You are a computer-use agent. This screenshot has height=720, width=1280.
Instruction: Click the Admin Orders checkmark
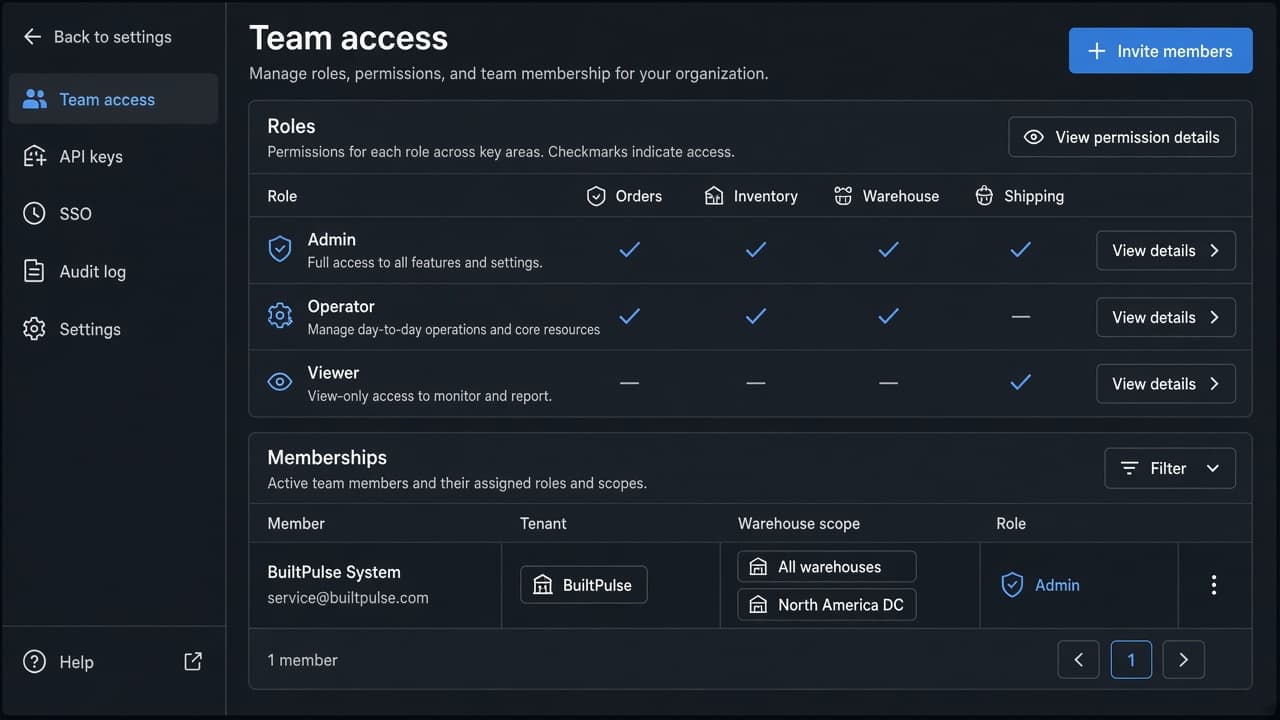(x=629, y=250)
